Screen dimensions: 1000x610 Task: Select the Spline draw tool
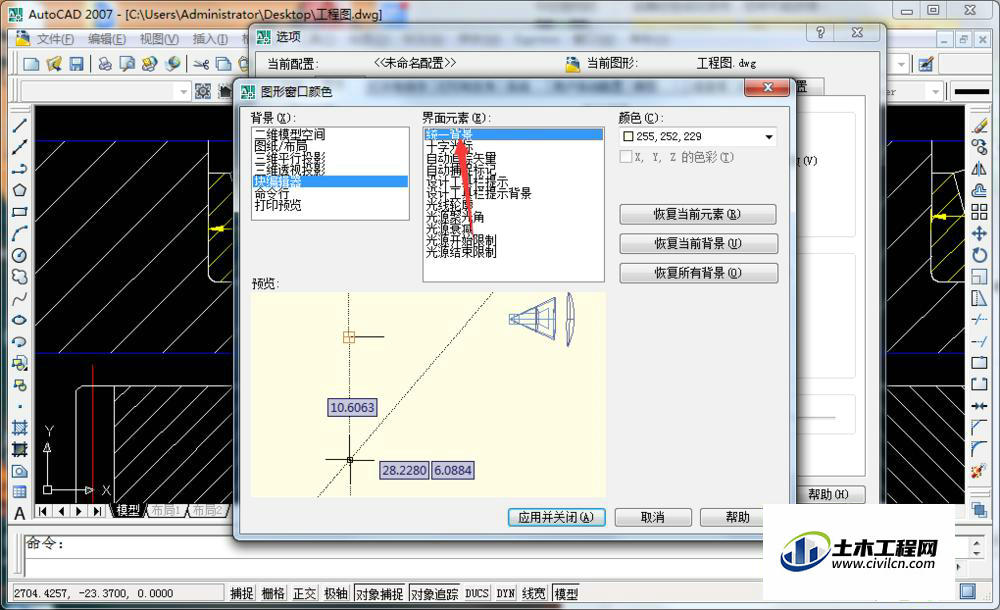[x=19, y=299]
